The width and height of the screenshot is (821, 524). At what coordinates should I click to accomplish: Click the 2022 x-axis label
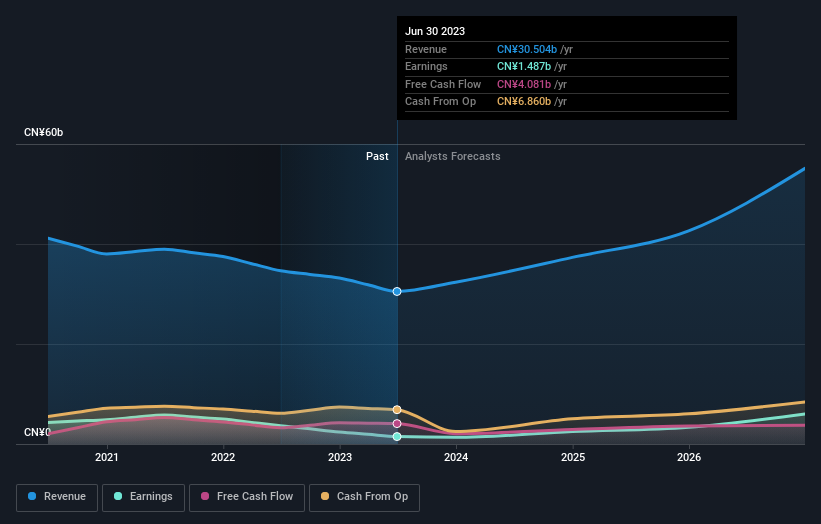(x=223, y=457)
